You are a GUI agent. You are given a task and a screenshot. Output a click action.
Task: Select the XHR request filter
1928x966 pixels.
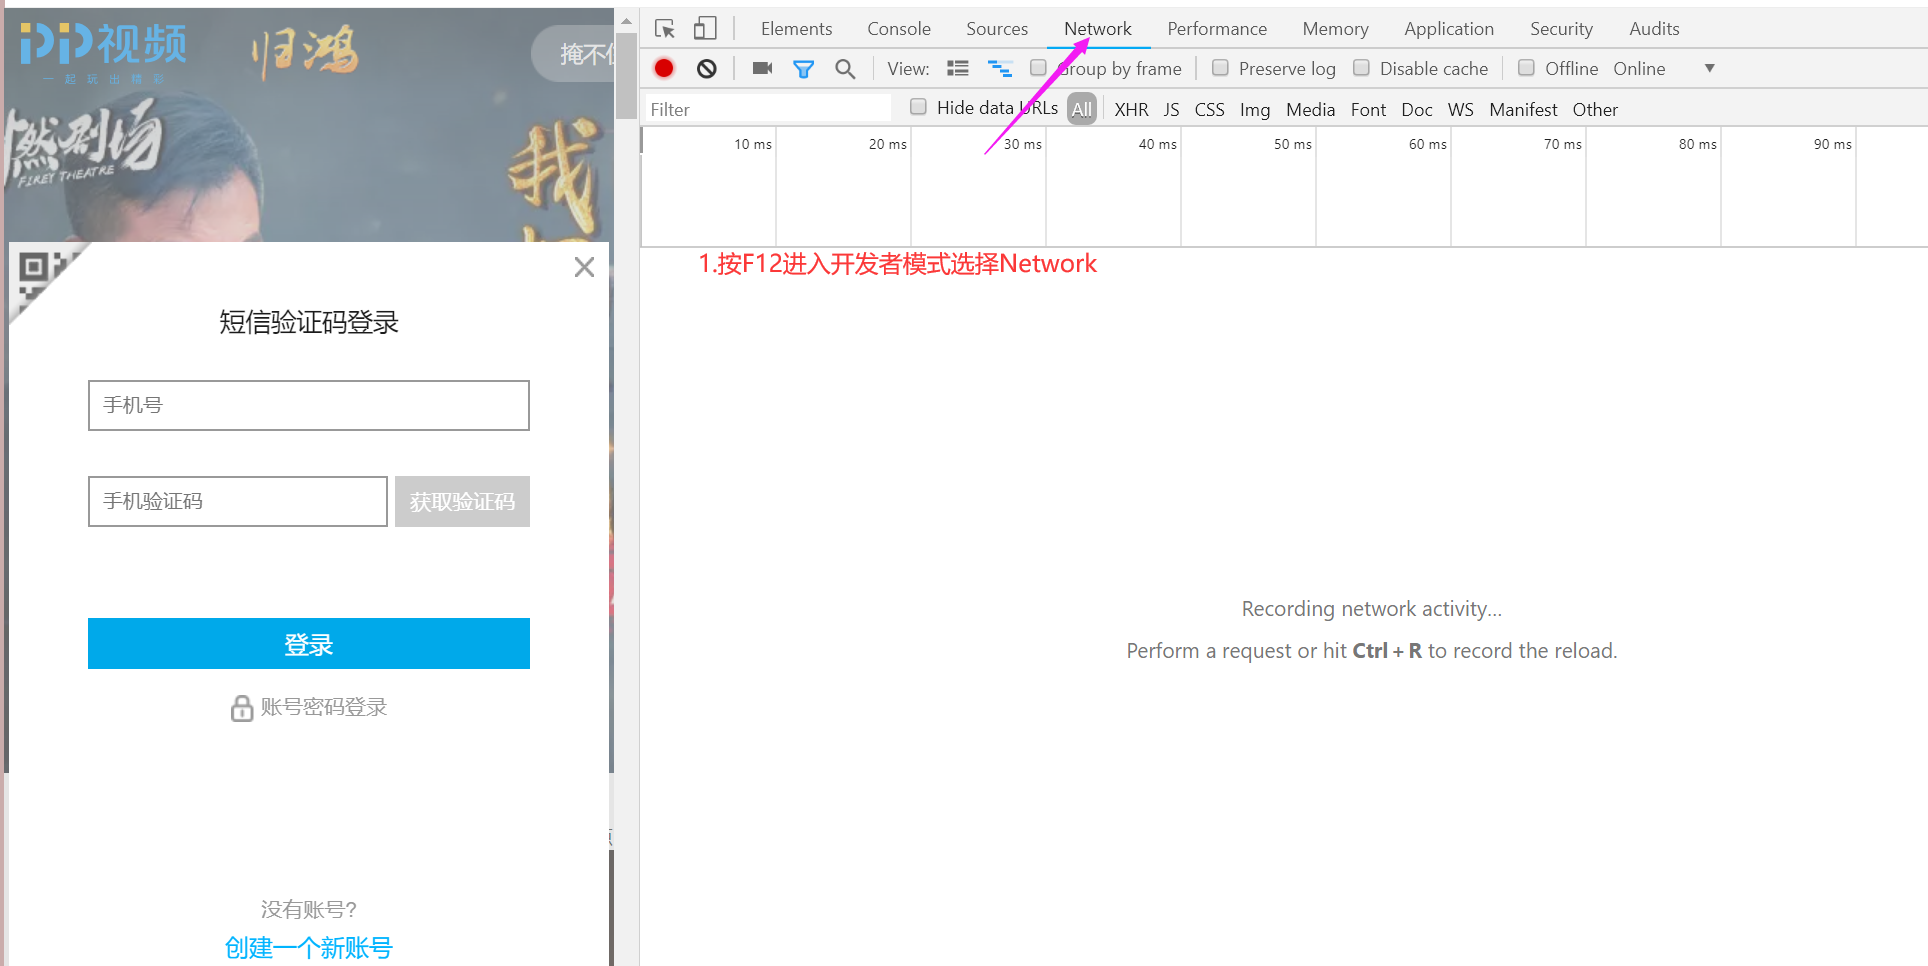1131,109
